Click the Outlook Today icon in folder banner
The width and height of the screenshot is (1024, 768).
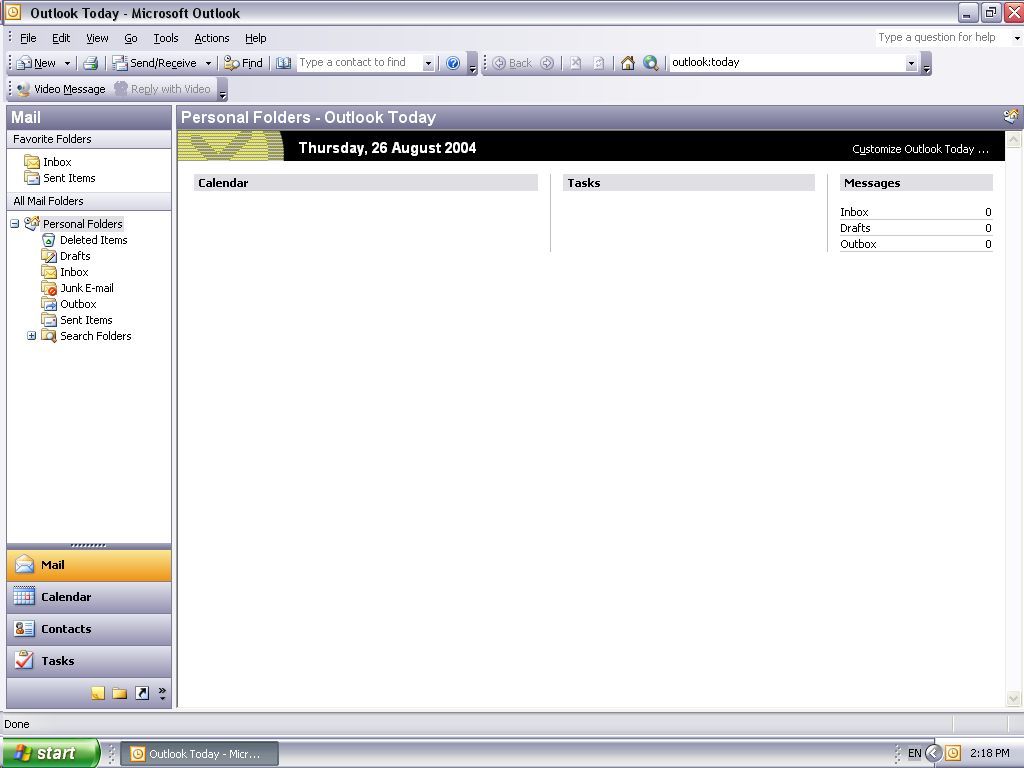[1010, 116]
